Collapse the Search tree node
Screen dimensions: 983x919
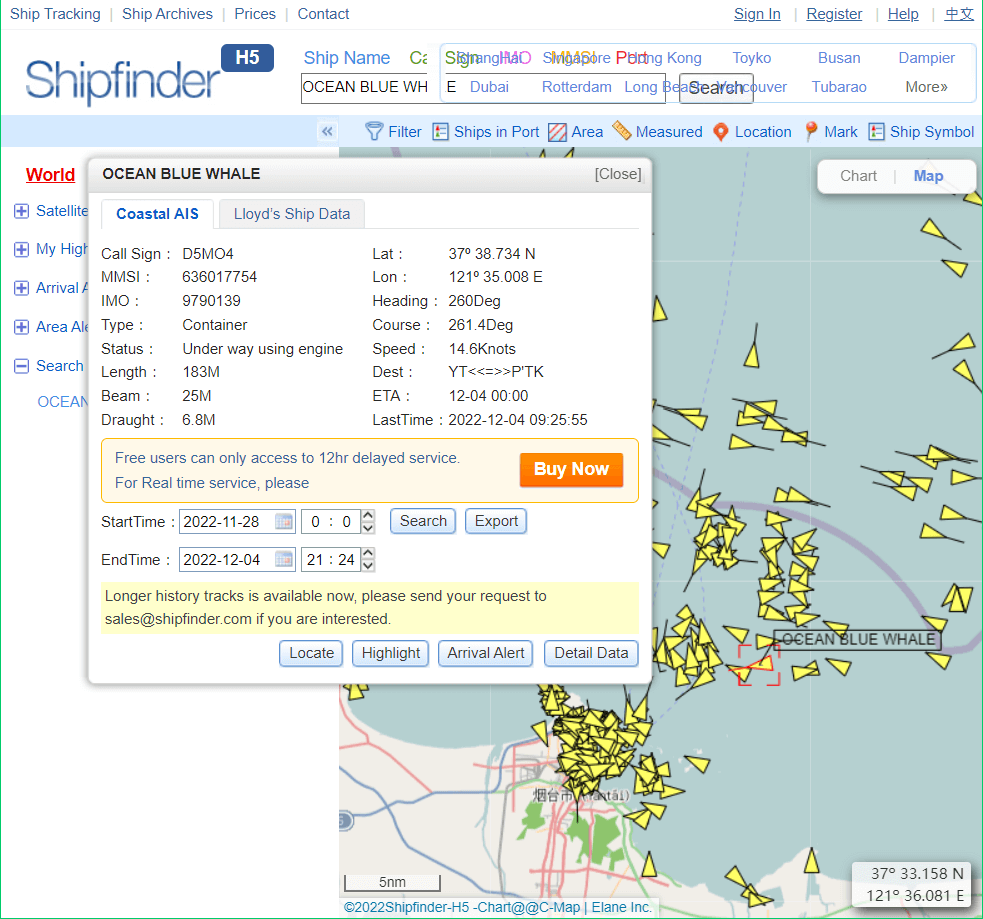tap(21, 365)
